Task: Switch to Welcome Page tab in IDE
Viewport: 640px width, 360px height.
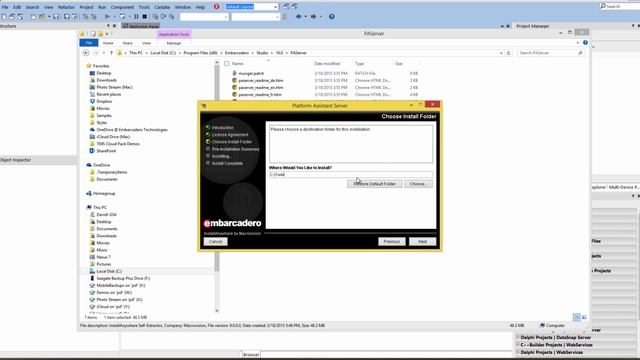Action: point(141,26)
